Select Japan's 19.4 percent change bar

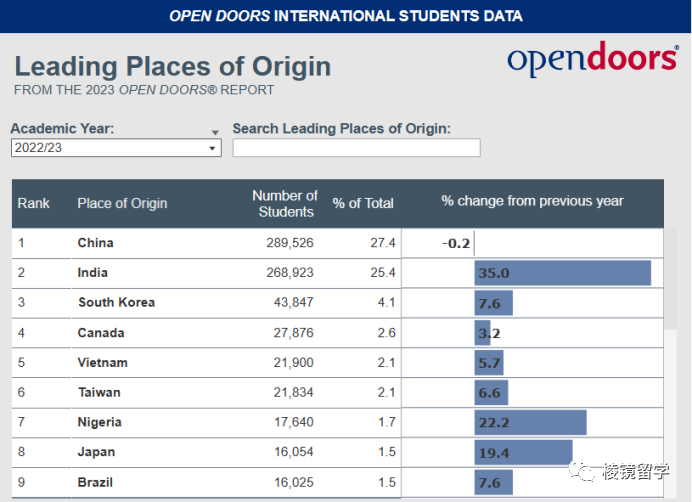tap(523, 453)
